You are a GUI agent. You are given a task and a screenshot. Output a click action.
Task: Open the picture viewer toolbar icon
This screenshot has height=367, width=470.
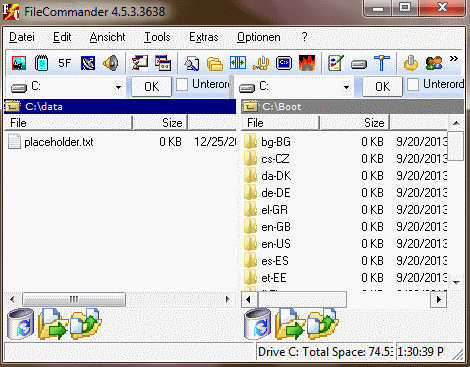click(19, 63)
